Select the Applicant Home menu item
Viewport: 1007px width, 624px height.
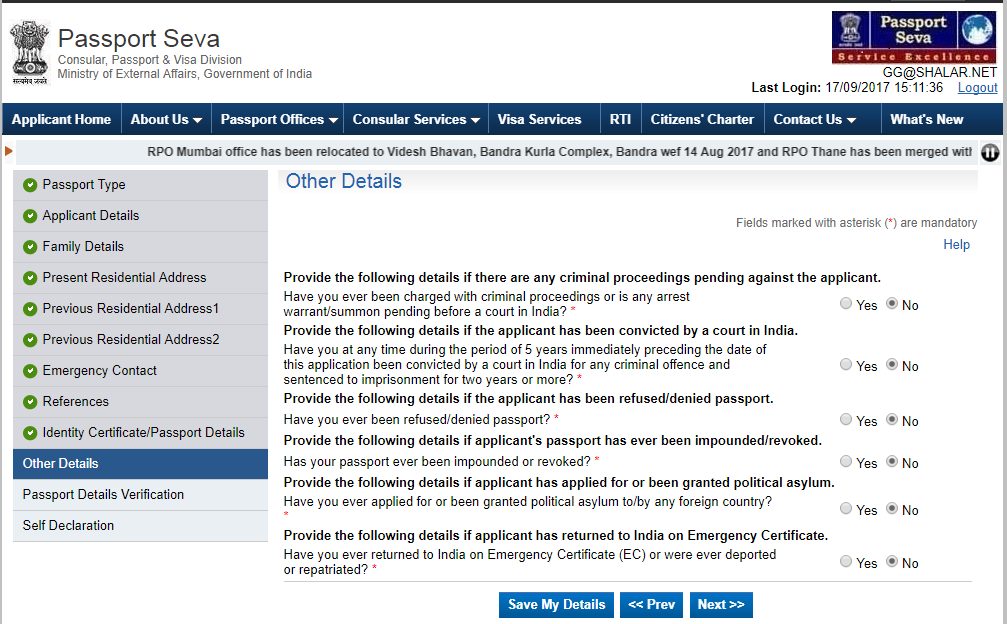[61, 118]
